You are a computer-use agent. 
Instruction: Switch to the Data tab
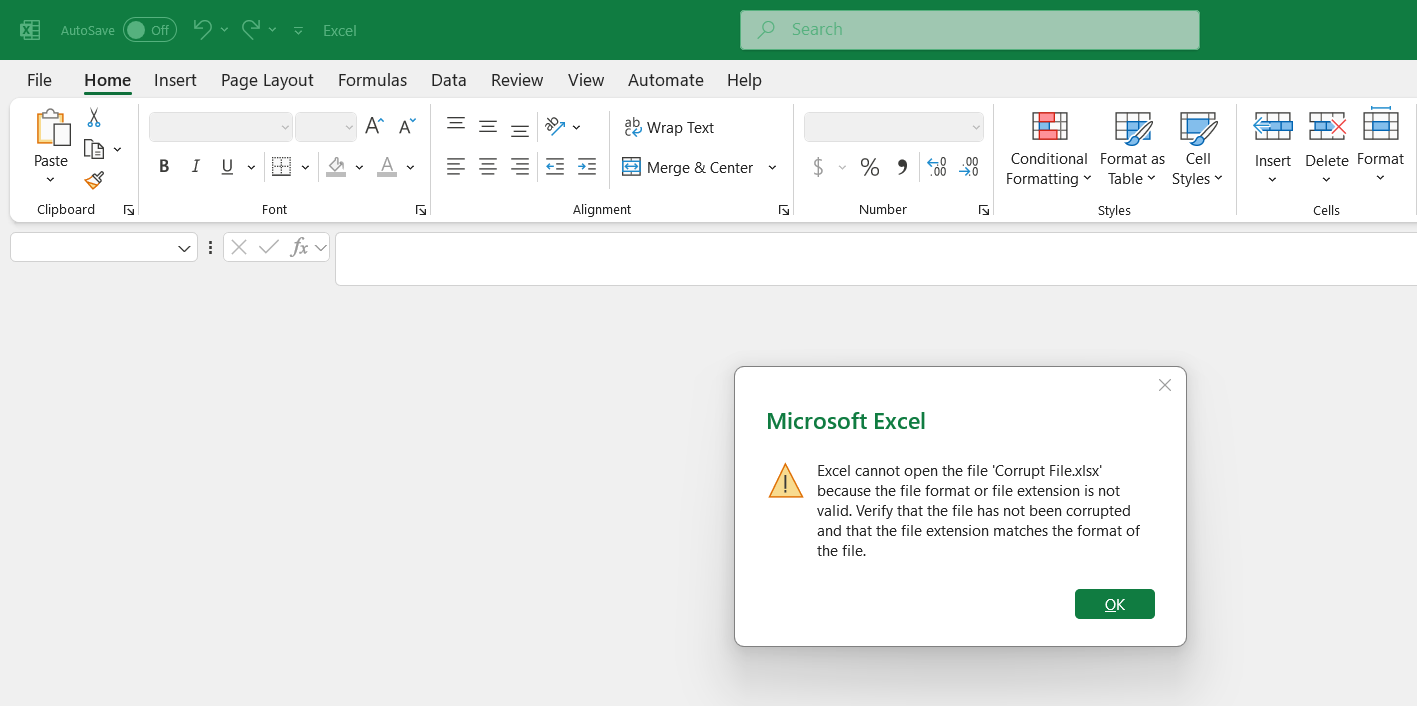click(449, 80)
